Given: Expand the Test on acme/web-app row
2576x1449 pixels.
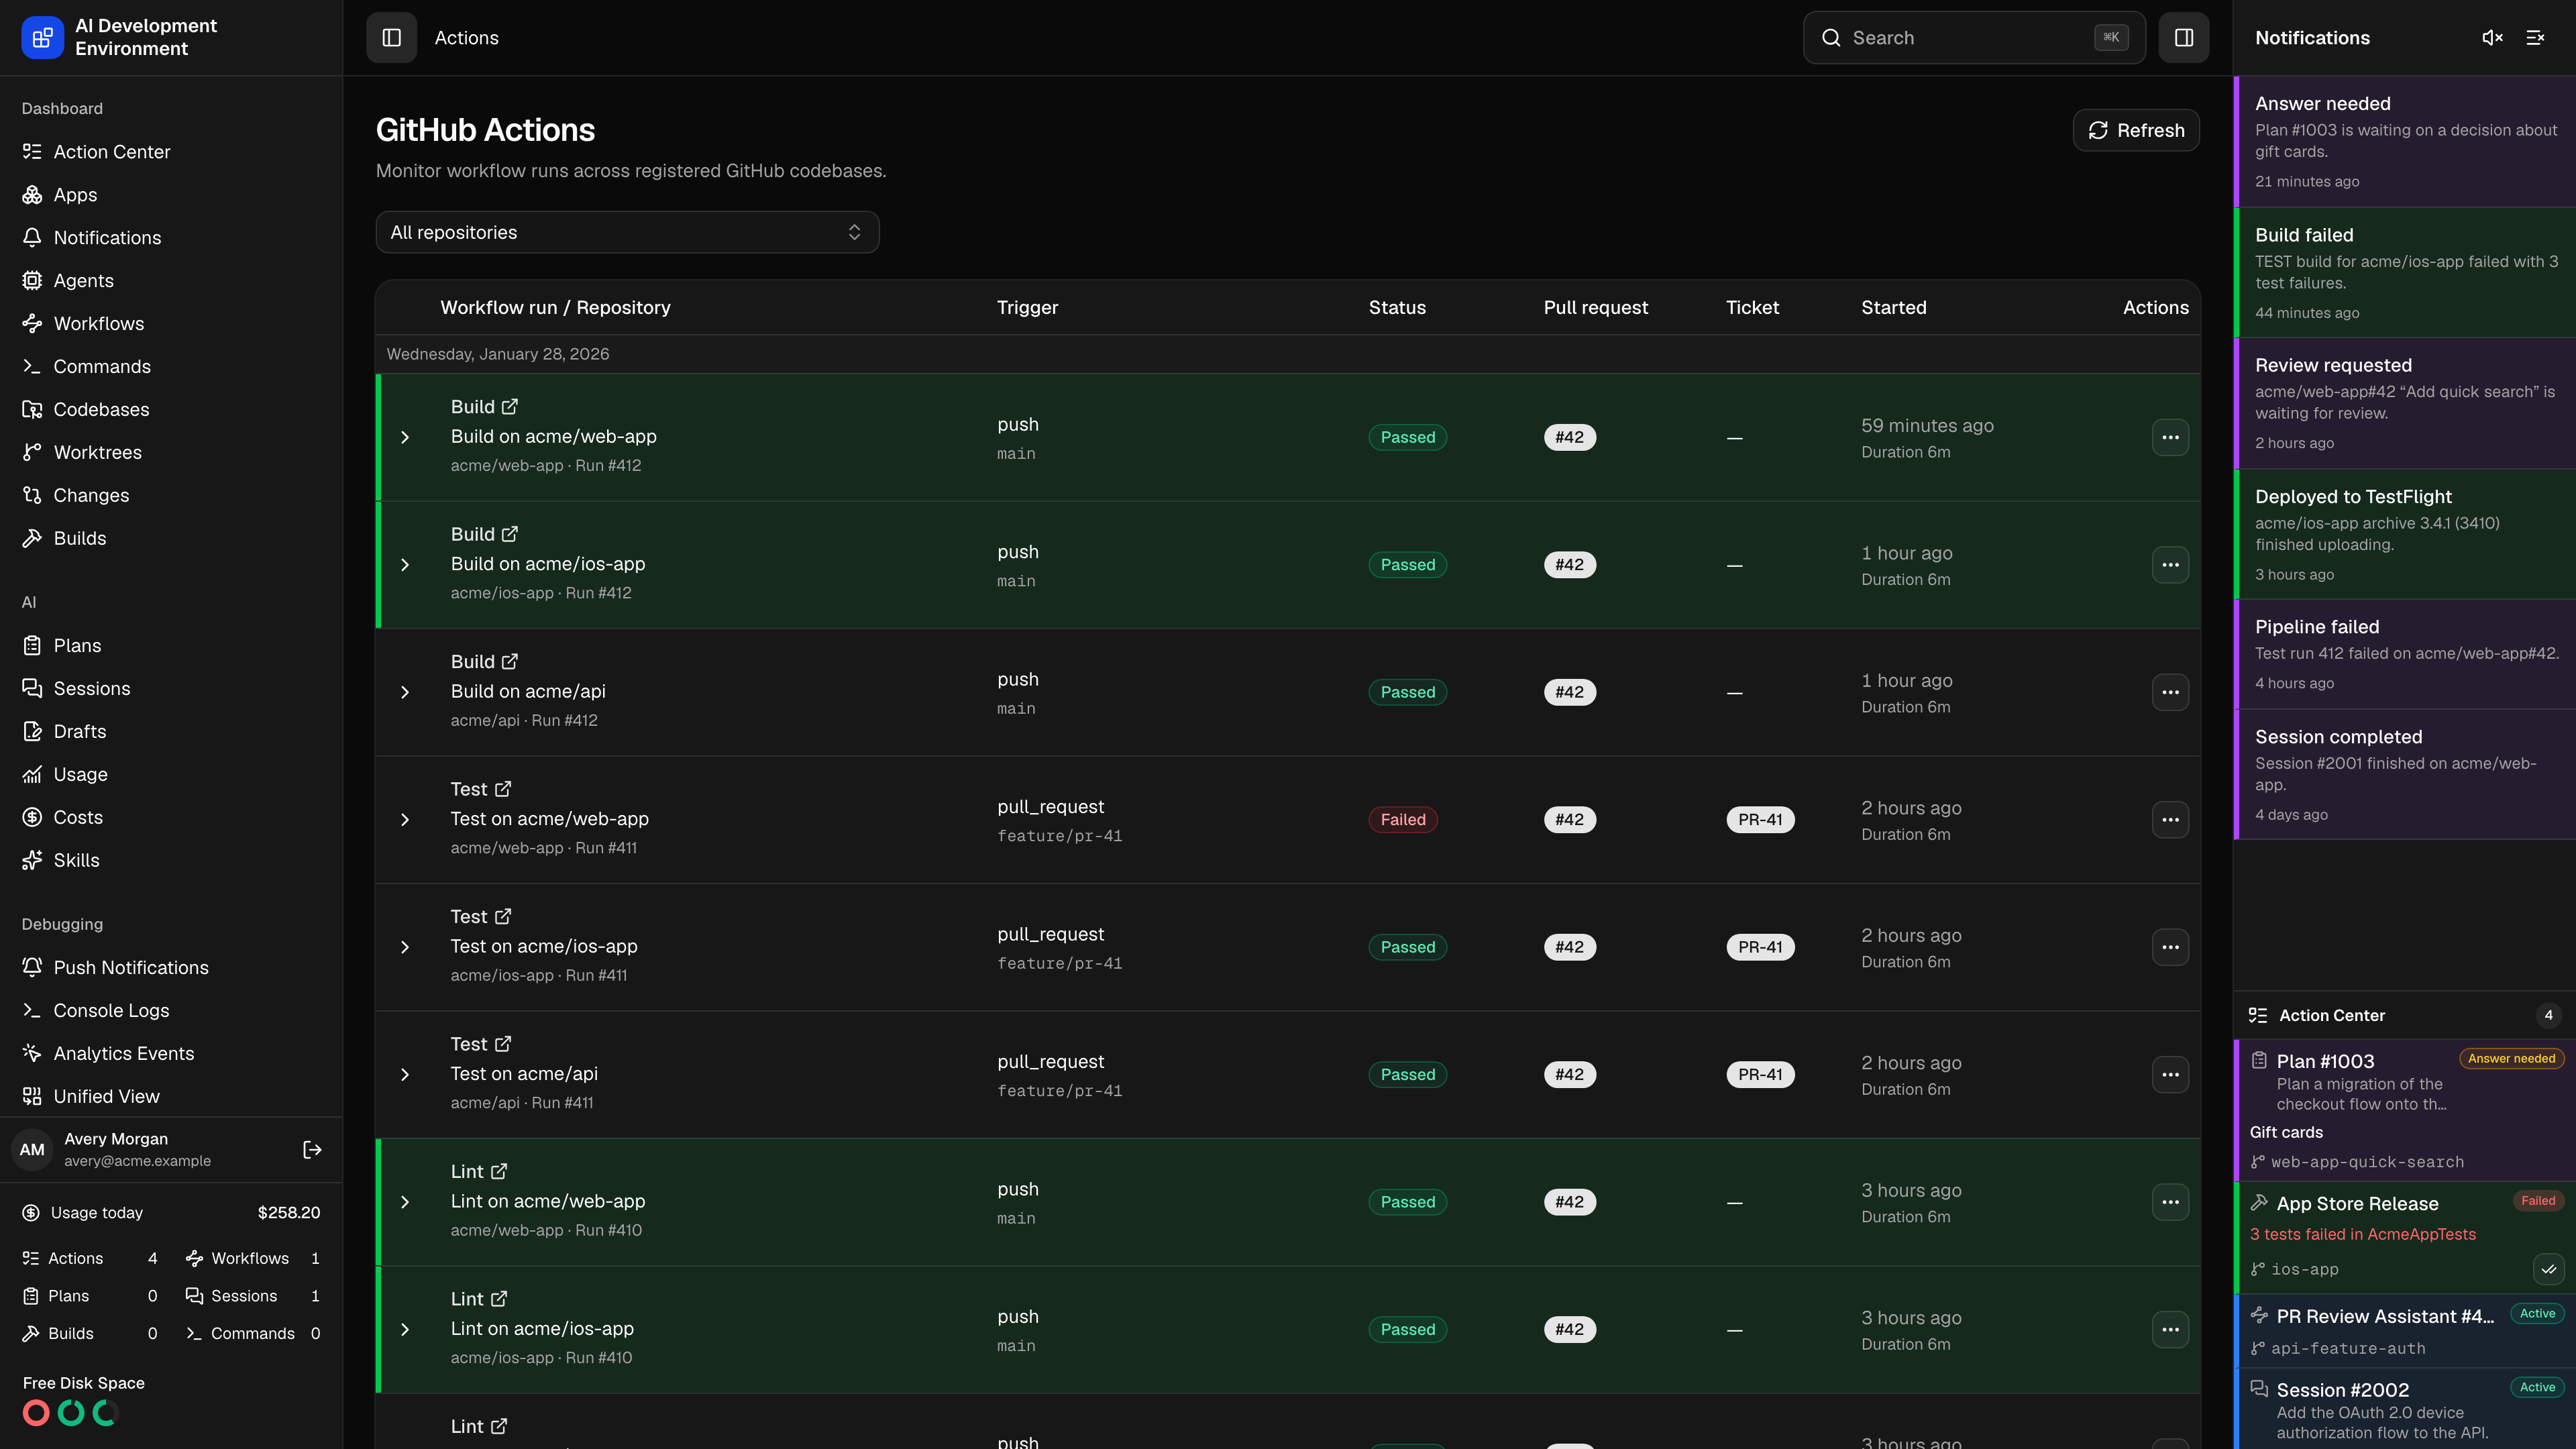Looking at the screenshot, I should pyautogui.click(x=405, y=820).
